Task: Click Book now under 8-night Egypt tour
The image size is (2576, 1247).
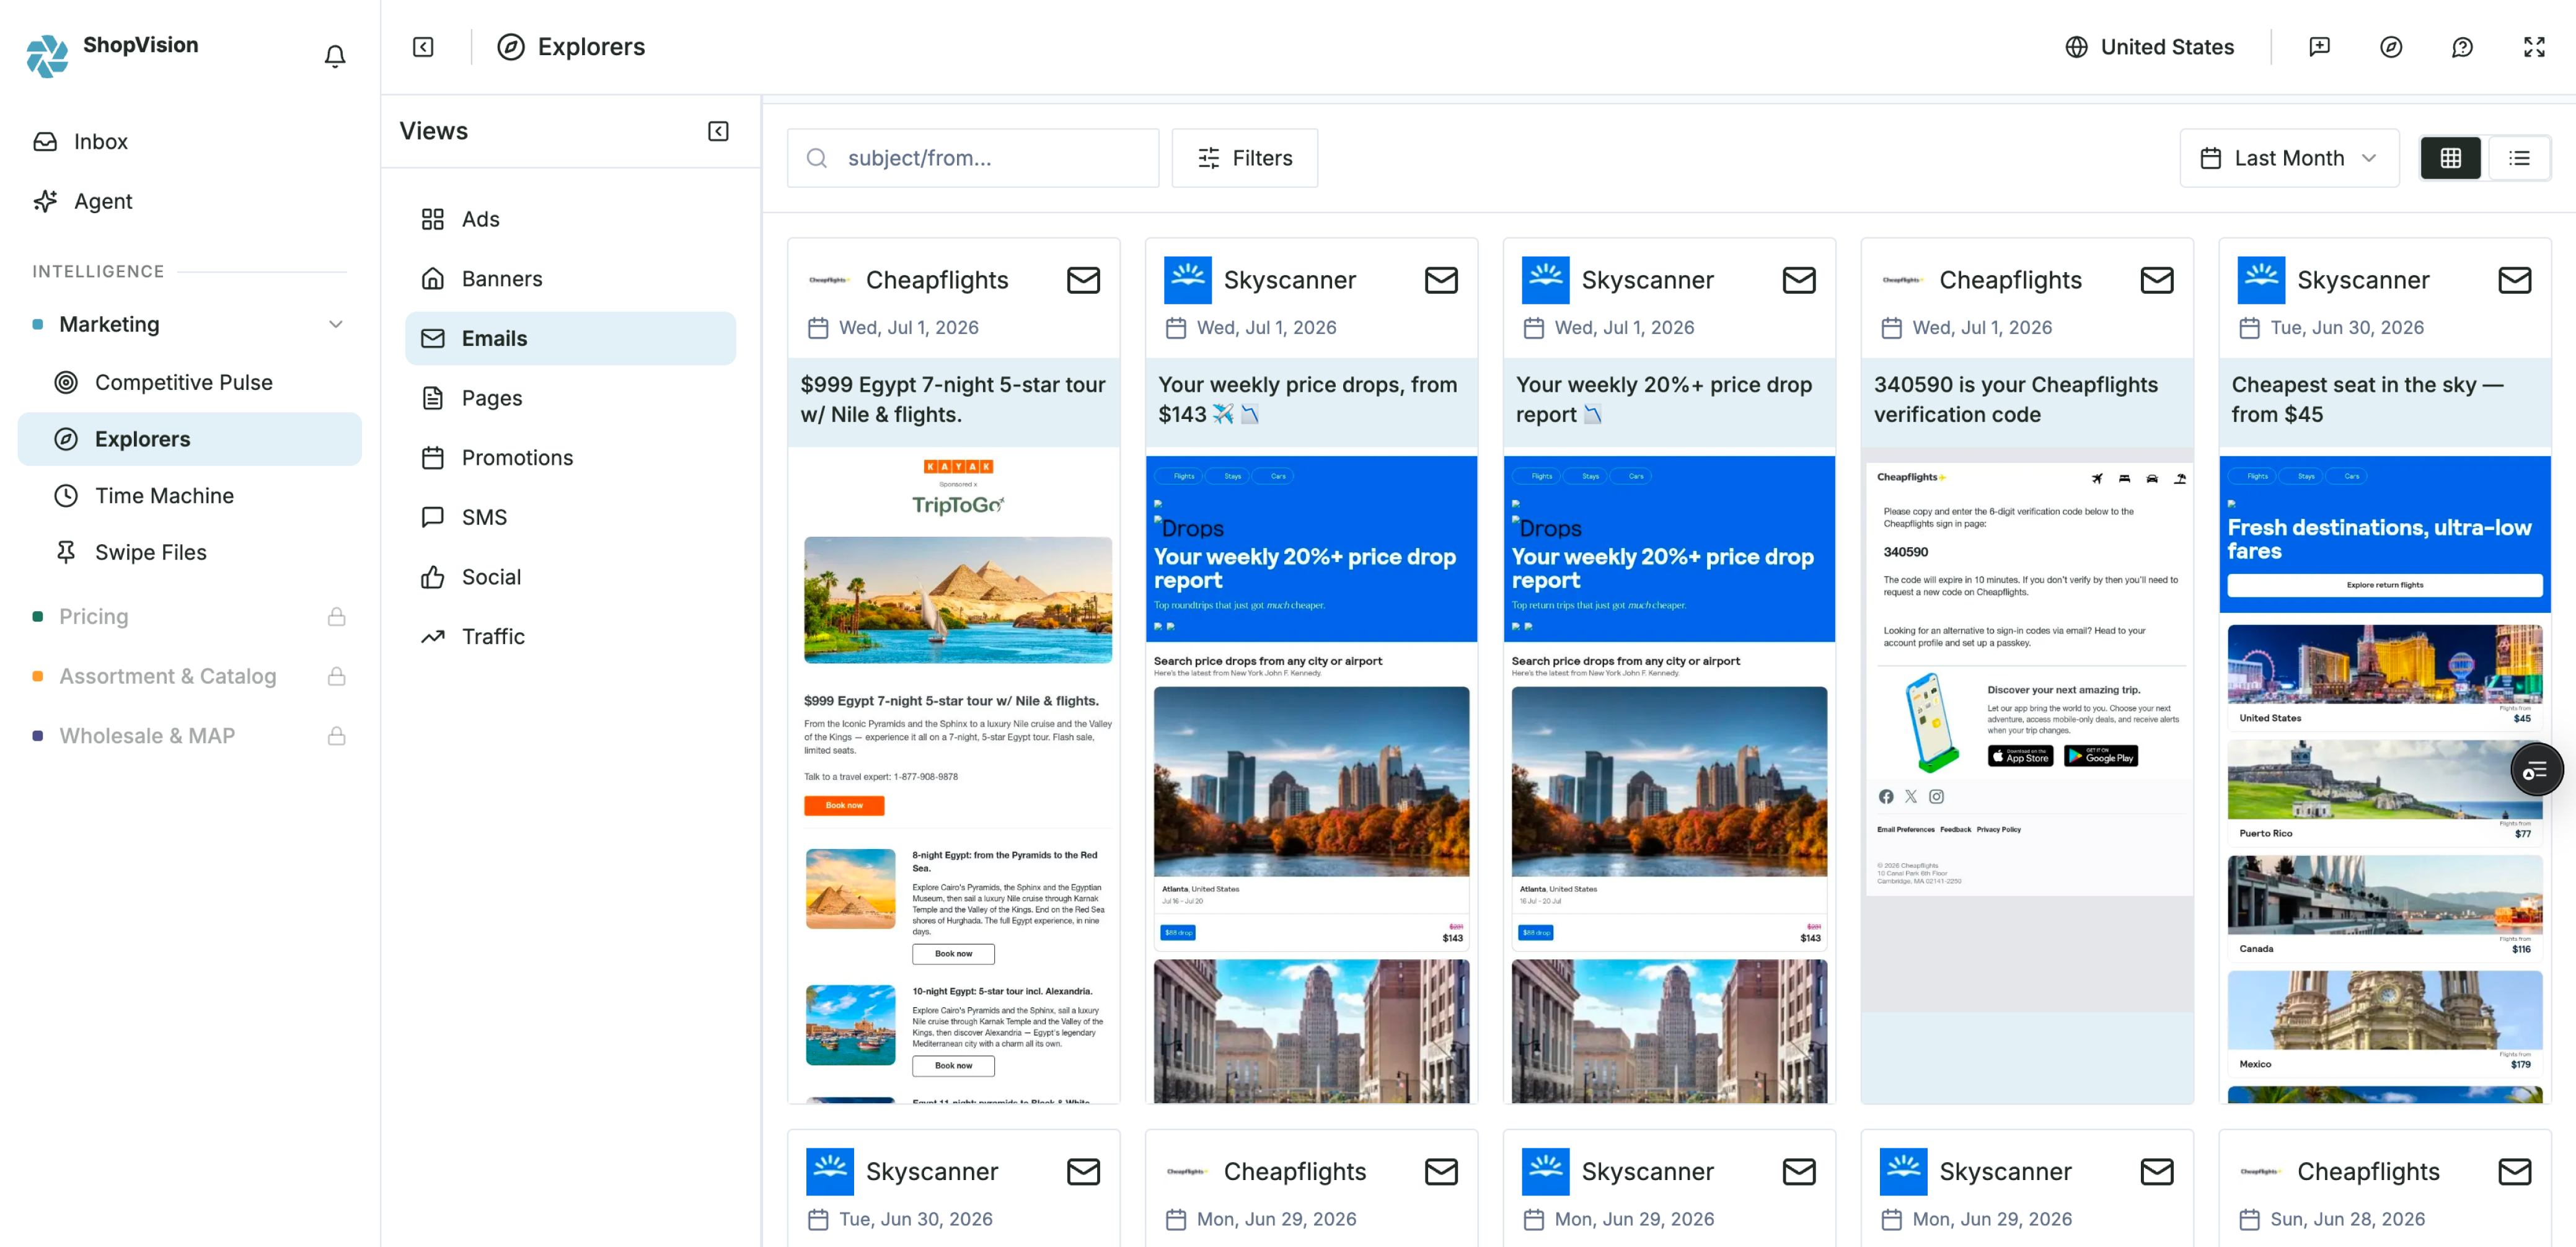Action: [953, 954]
